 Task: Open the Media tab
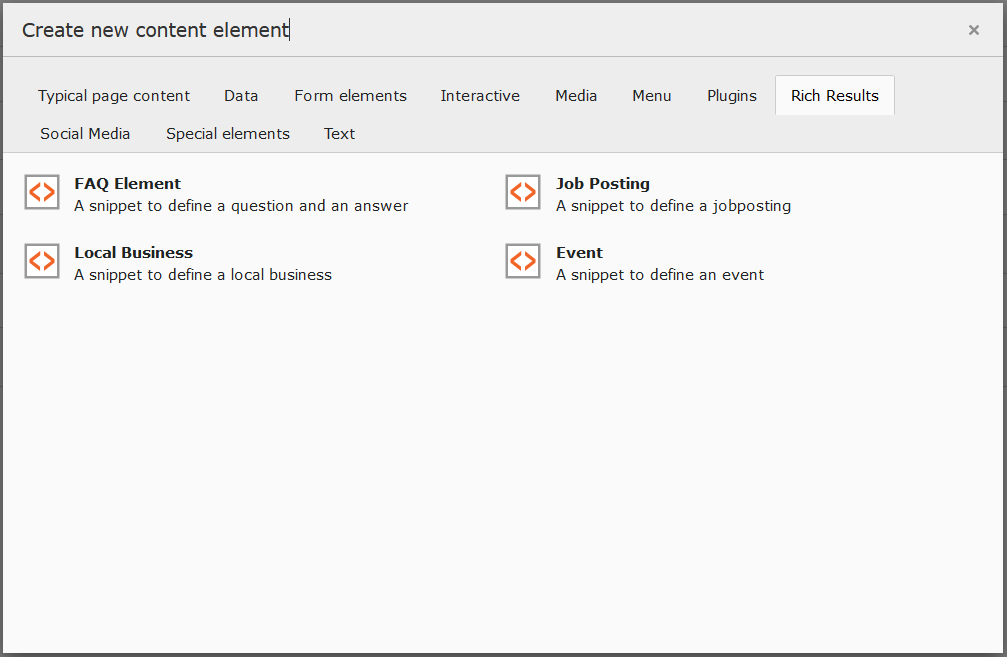click(576, 96)
